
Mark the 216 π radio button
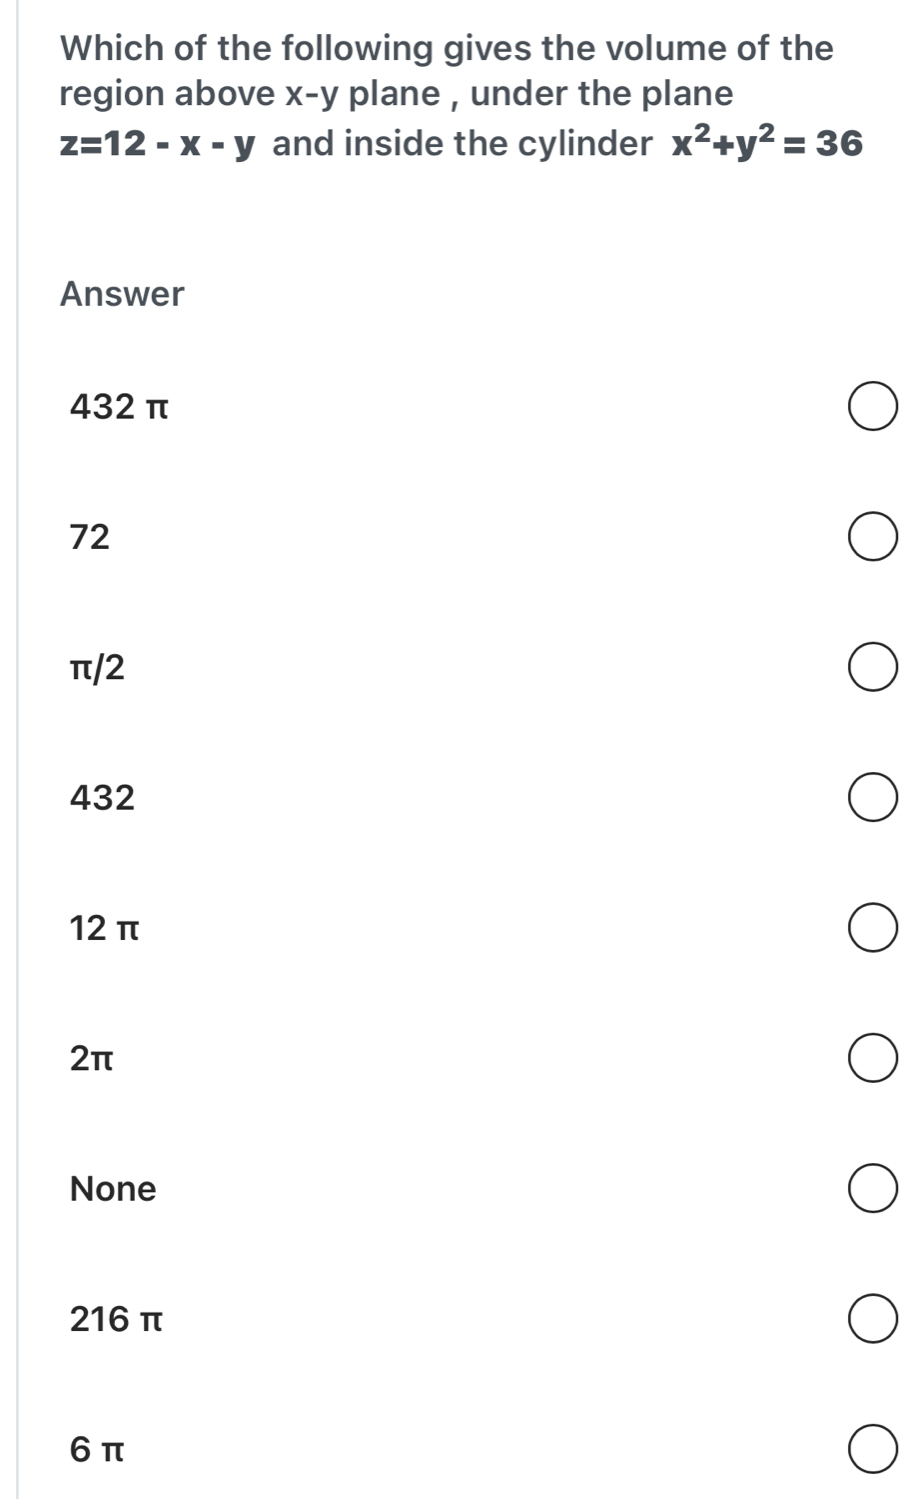point(873,1320)
